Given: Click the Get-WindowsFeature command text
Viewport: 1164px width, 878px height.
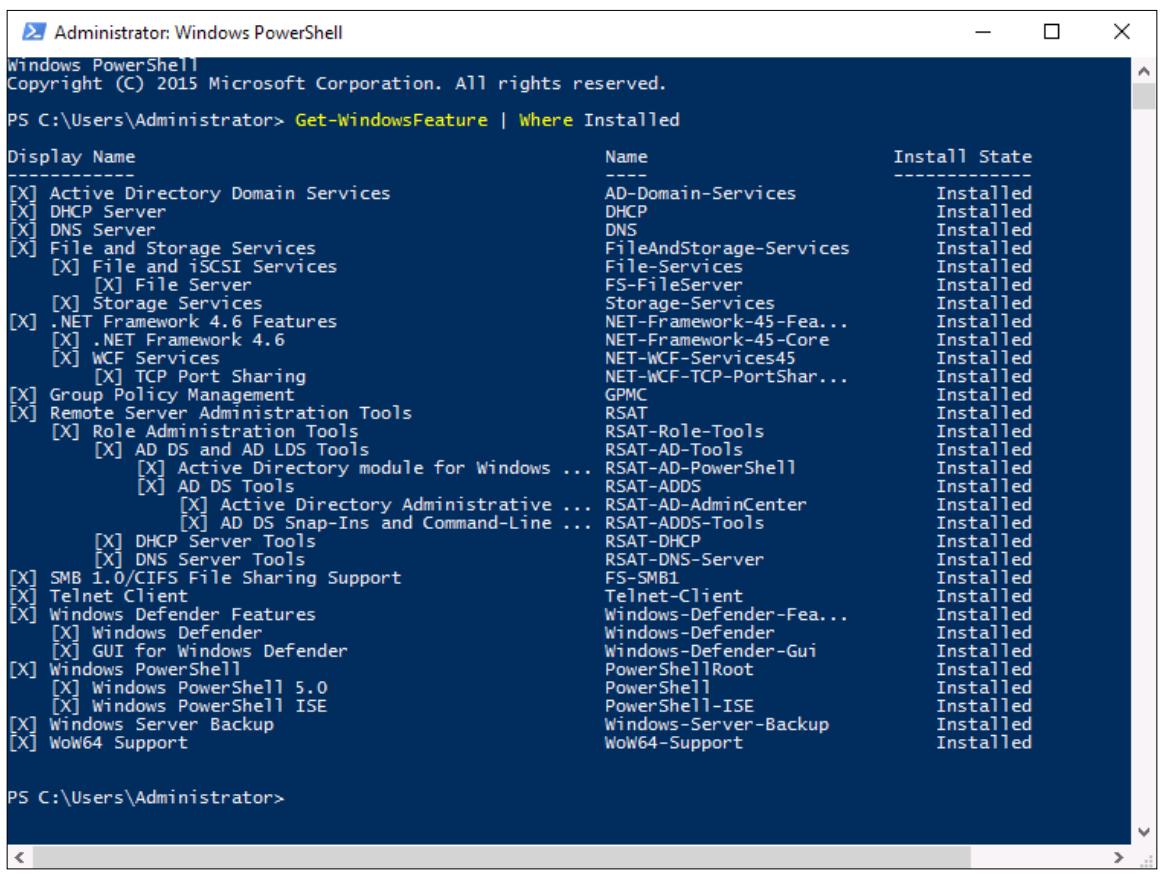Looking at the screenshot, I should tap(391, 120).
